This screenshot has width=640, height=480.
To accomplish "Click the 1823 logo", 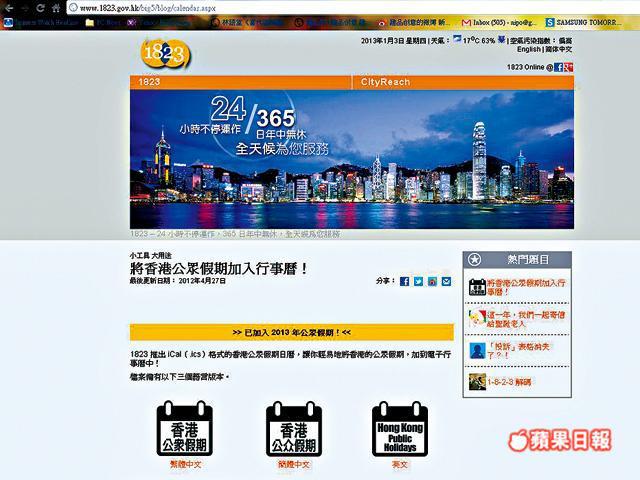I will [166, 53].
